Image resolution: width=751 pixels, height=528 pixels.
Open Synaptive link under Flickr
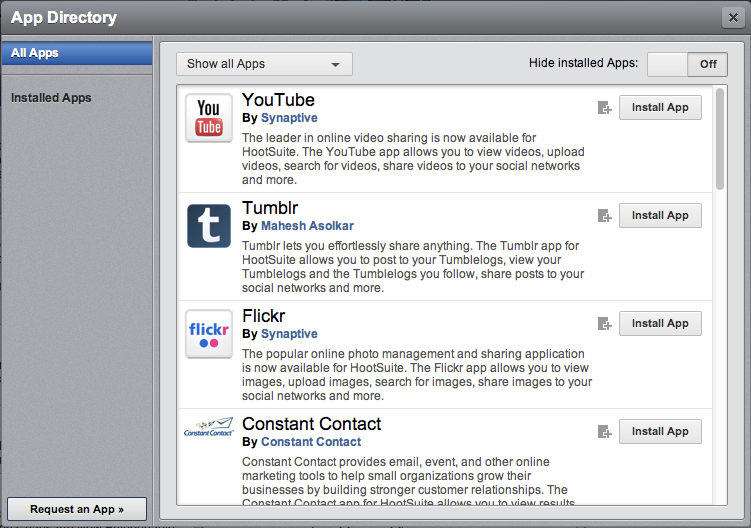click(289, 334)
